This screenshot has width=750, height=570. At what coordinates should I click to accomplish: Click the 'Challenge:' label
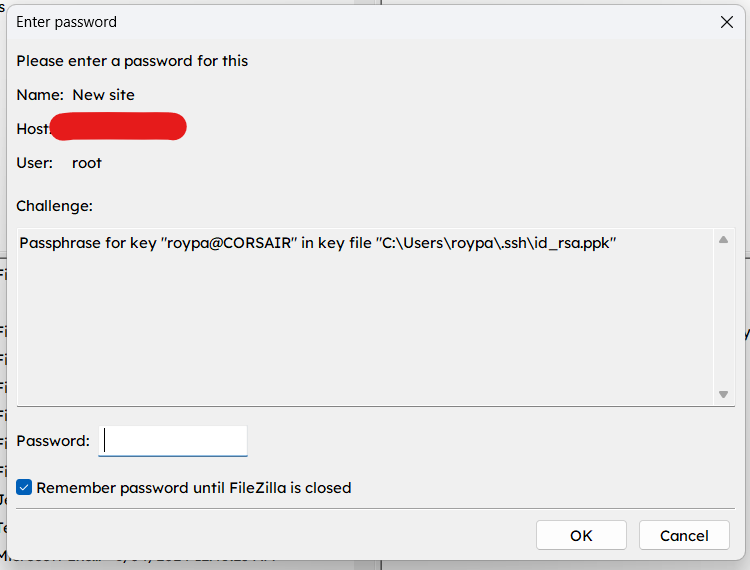tap(54, 206)
